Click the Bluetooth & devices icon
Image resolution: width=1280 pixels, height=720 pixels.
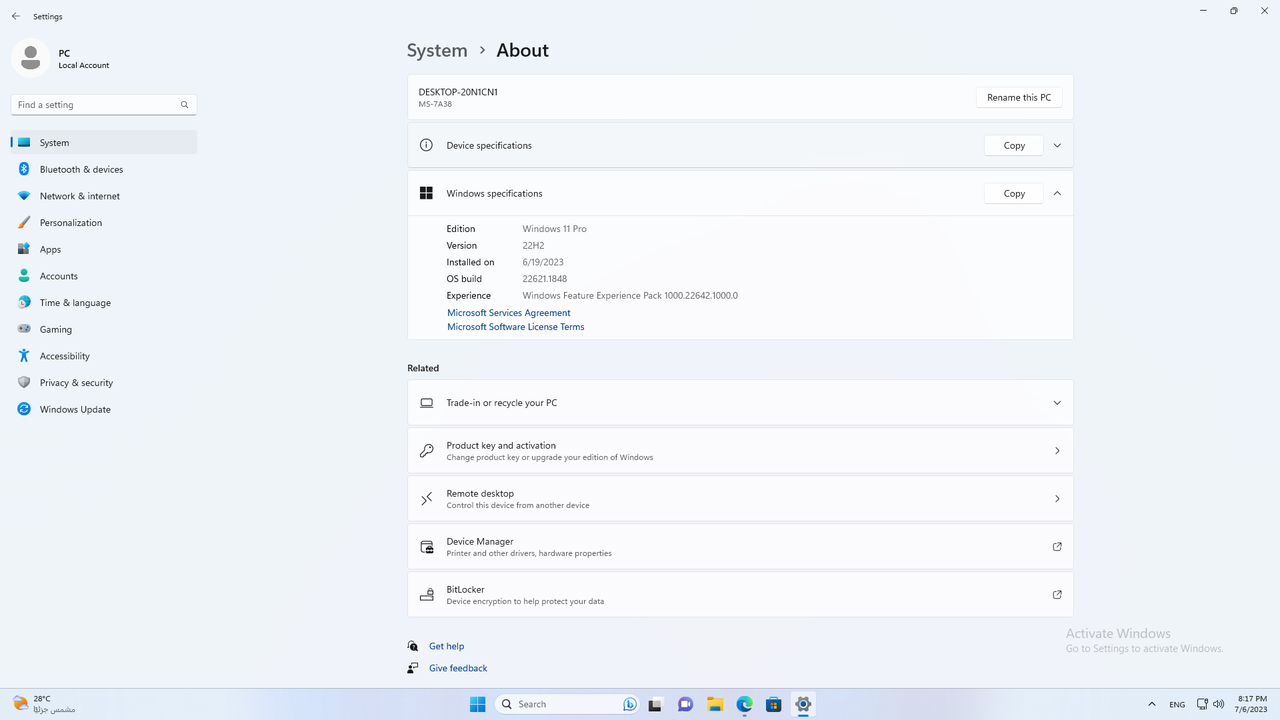pyautogui.click(x=24, y=169)
